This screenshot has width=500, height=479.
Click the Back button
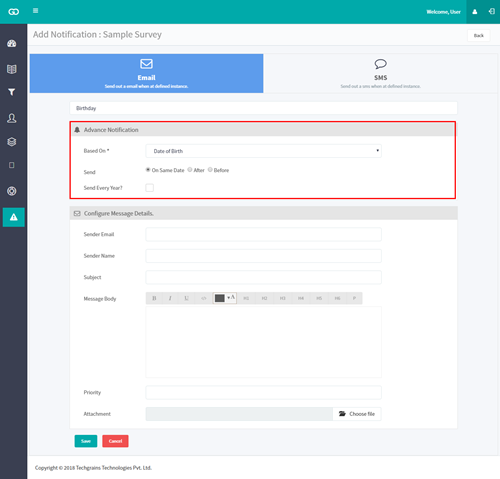pyautogui.click(x=479, y=35)
